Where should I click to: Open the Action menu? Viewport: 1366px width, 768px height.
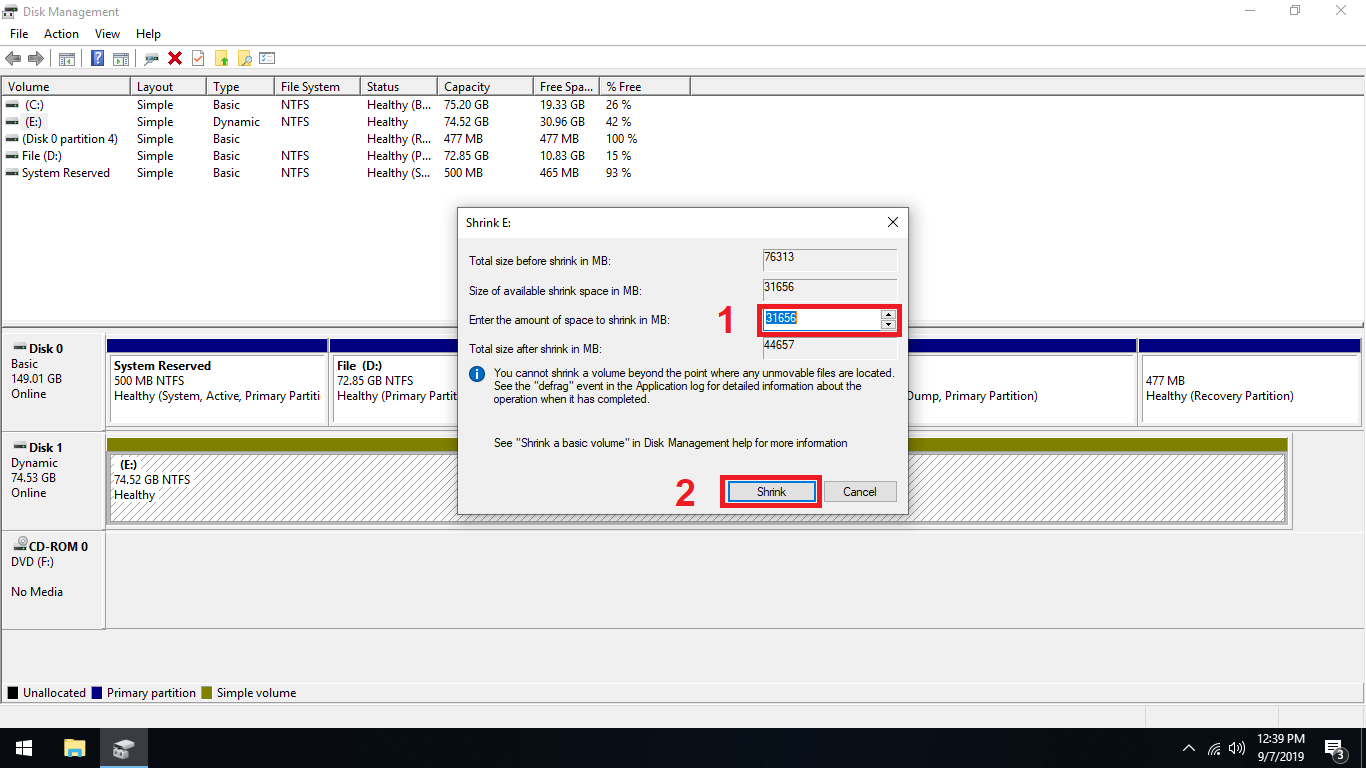pyautogui.click(x=61, y=34)
